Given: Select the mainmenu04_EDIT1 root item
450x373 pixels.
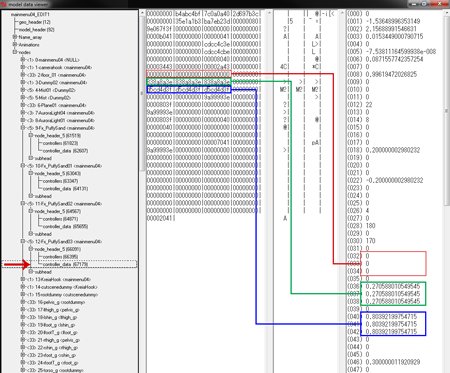Looking at the screenshot, I should tap(30, 14).
